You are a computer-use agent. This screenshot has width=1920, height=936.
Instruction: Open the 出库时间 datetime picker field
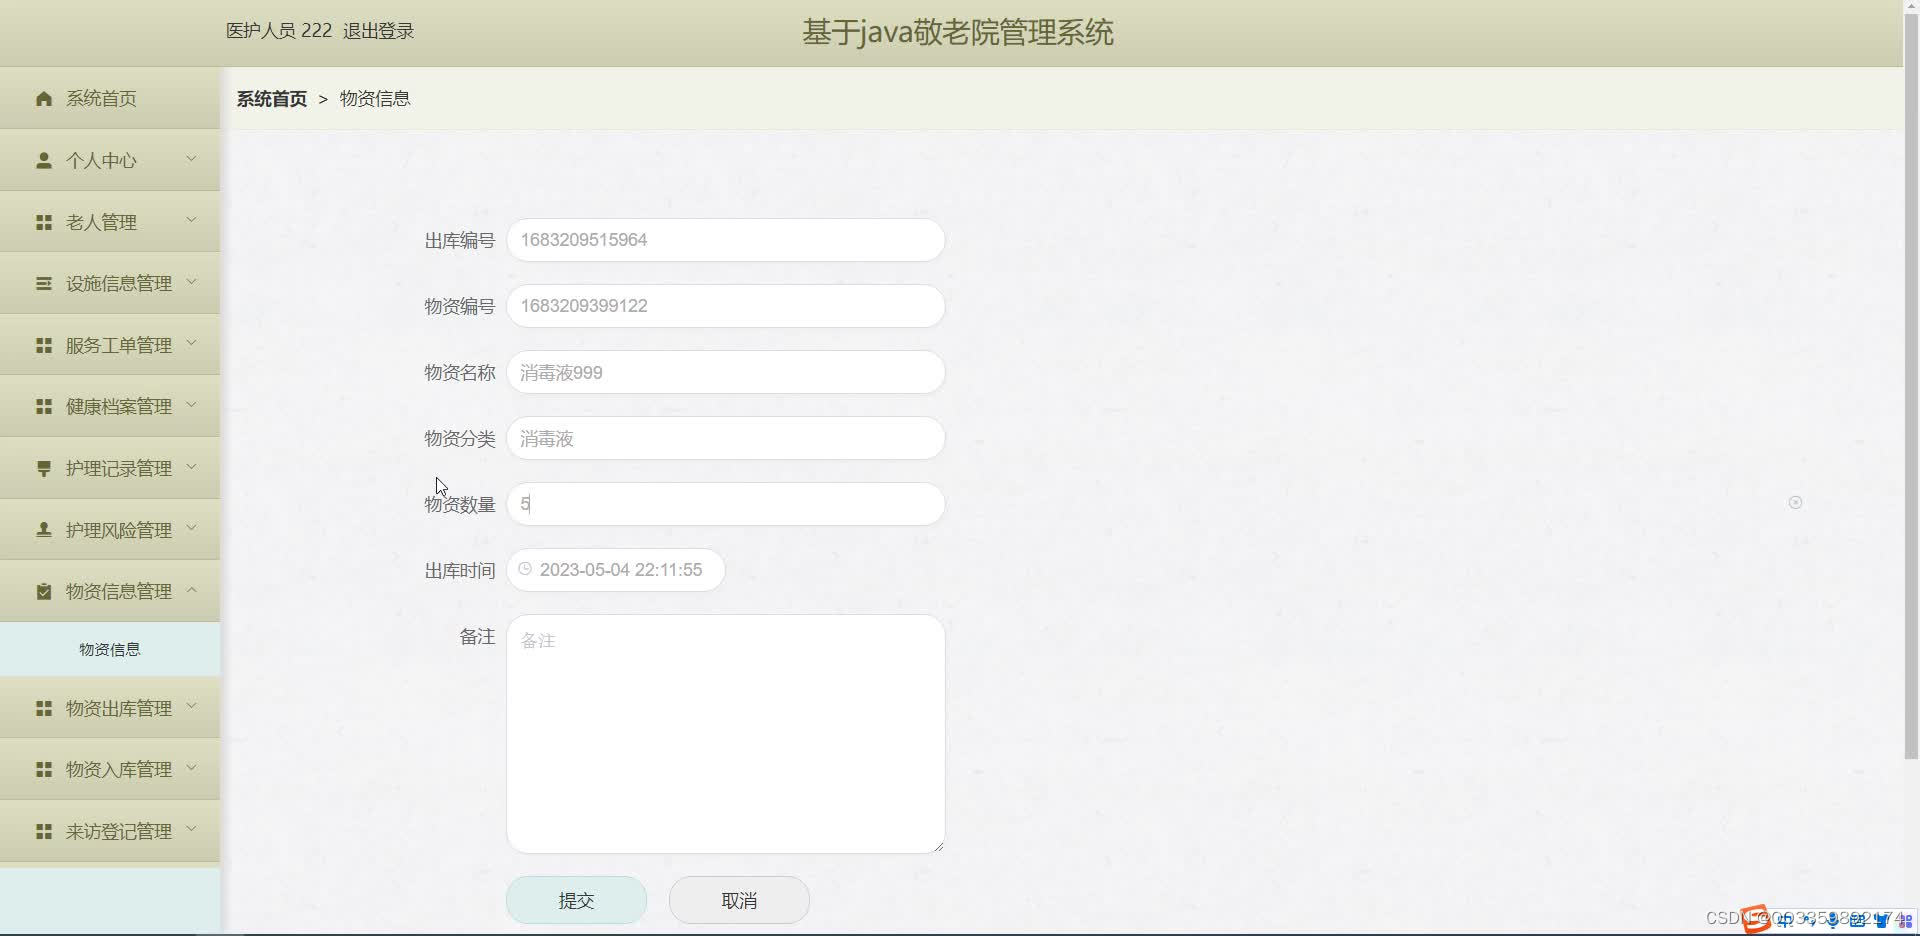click(x=616, y=570)
